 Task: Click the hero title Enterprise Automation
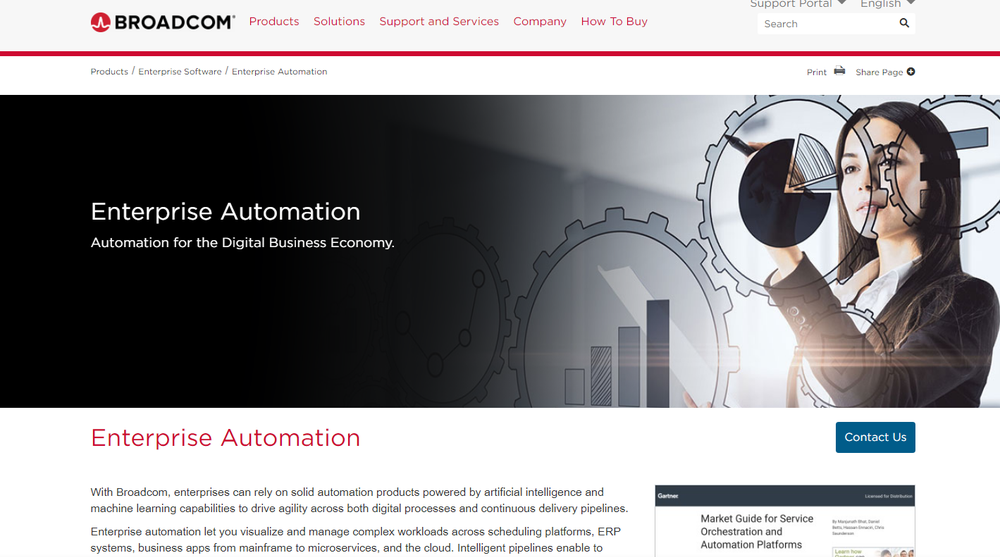coord(225,211)
